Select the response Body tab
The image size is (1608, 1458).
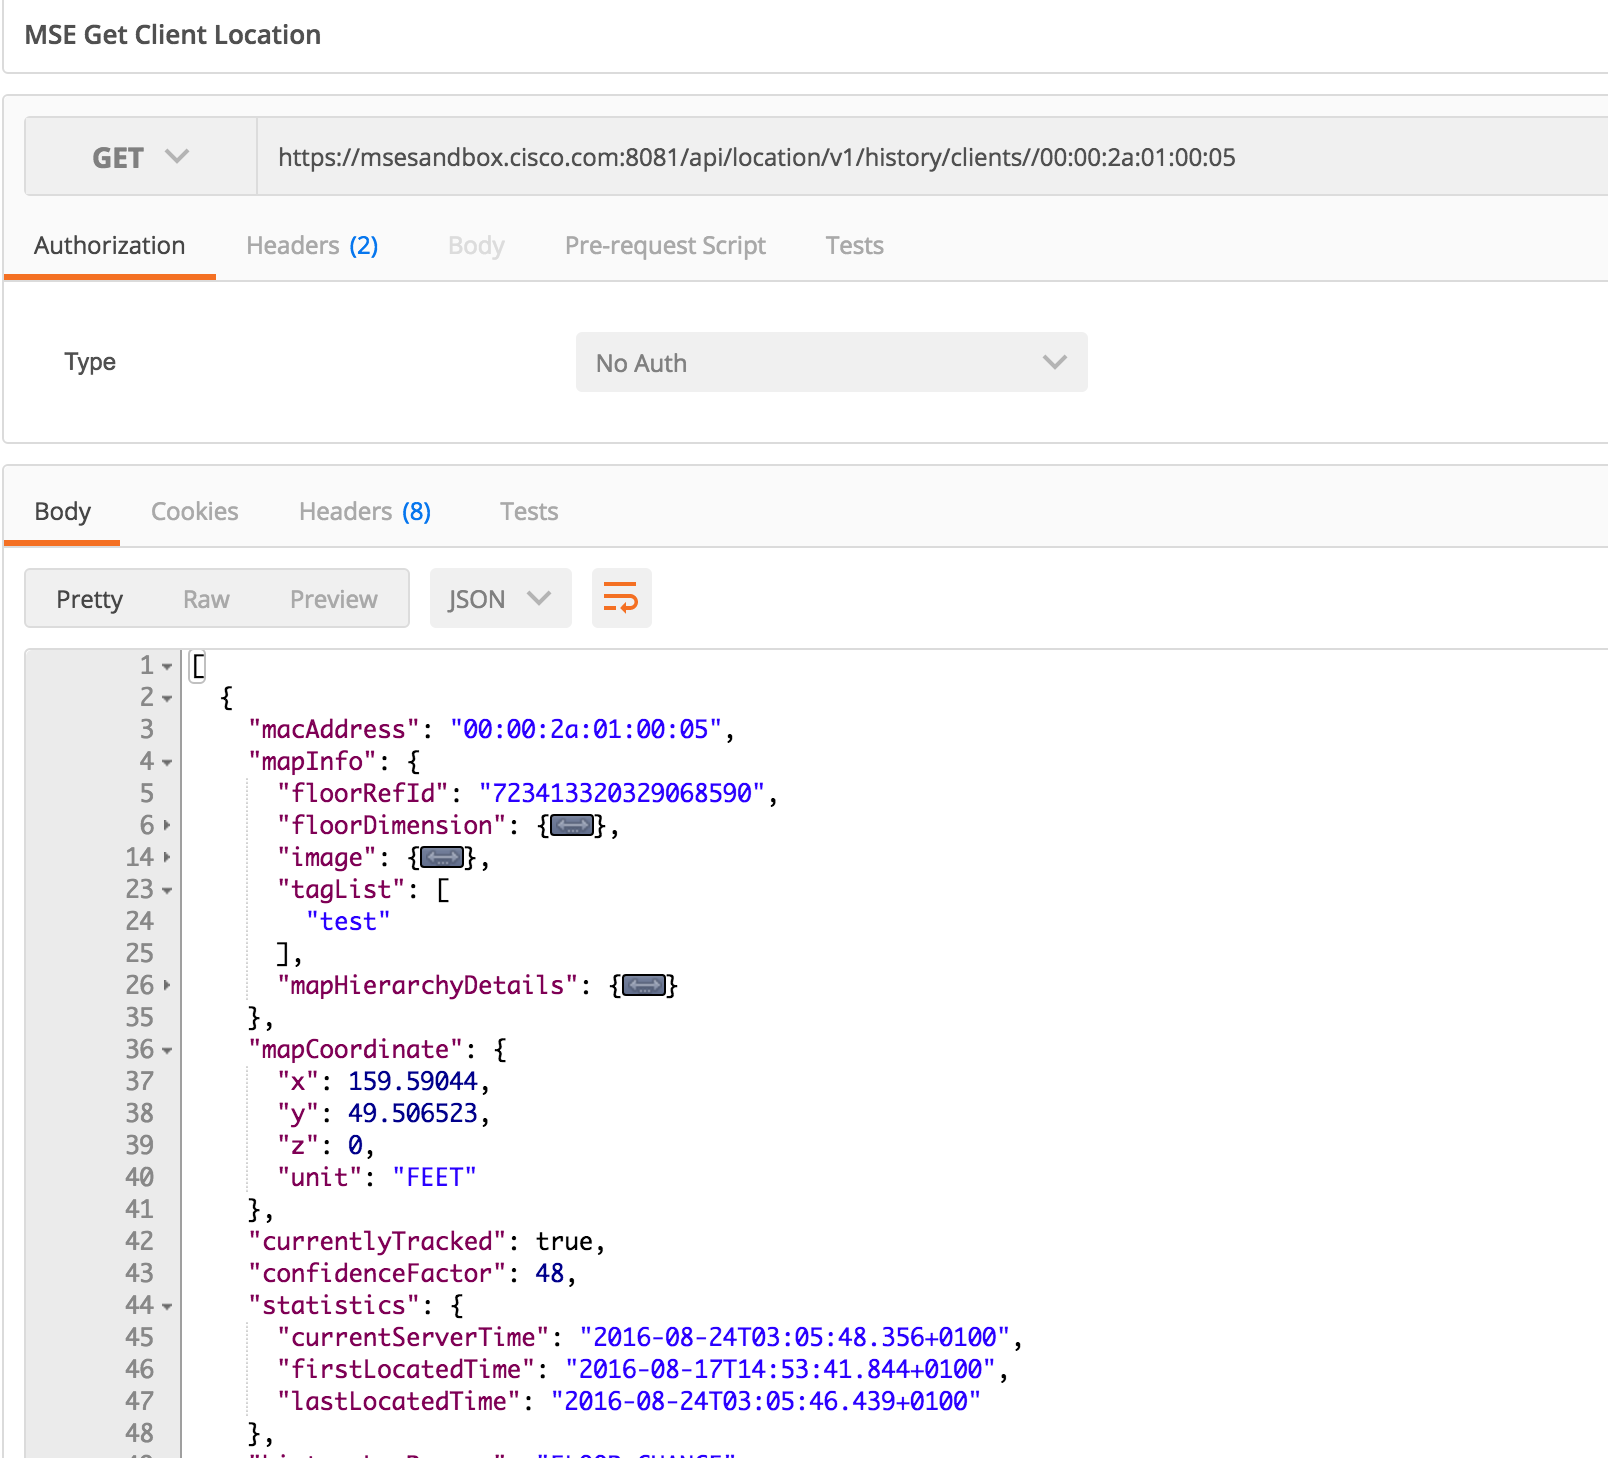(x=63, y=512)
